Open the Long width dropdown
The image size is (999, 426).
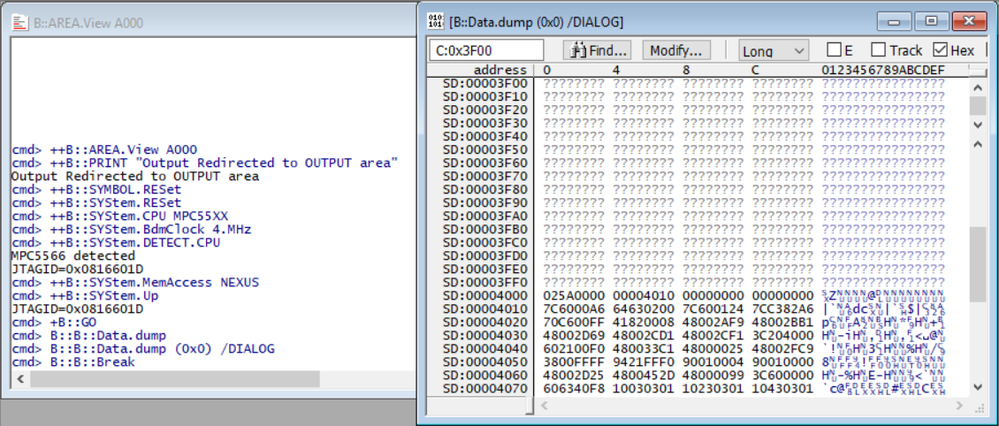pyautogui.click(x=773, y=51)
